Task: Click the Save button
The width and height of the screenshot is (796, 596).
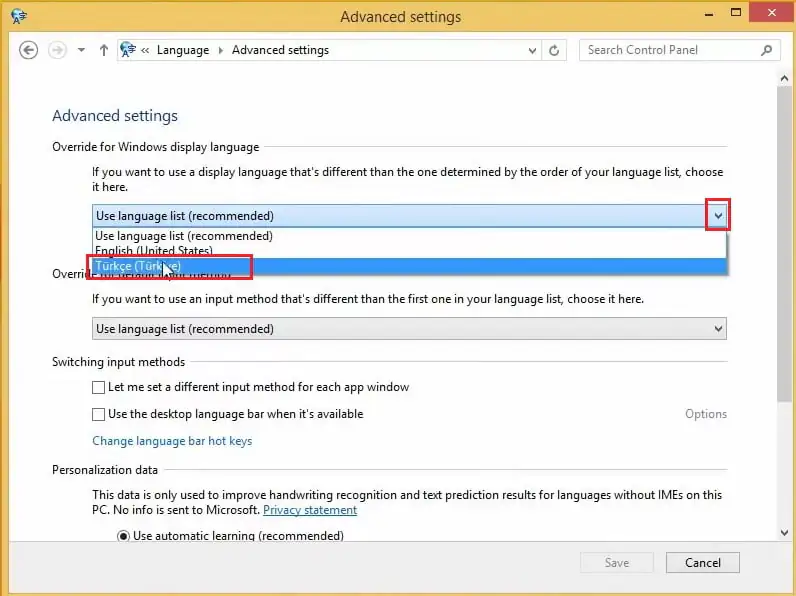Action: tap(617, 563)
